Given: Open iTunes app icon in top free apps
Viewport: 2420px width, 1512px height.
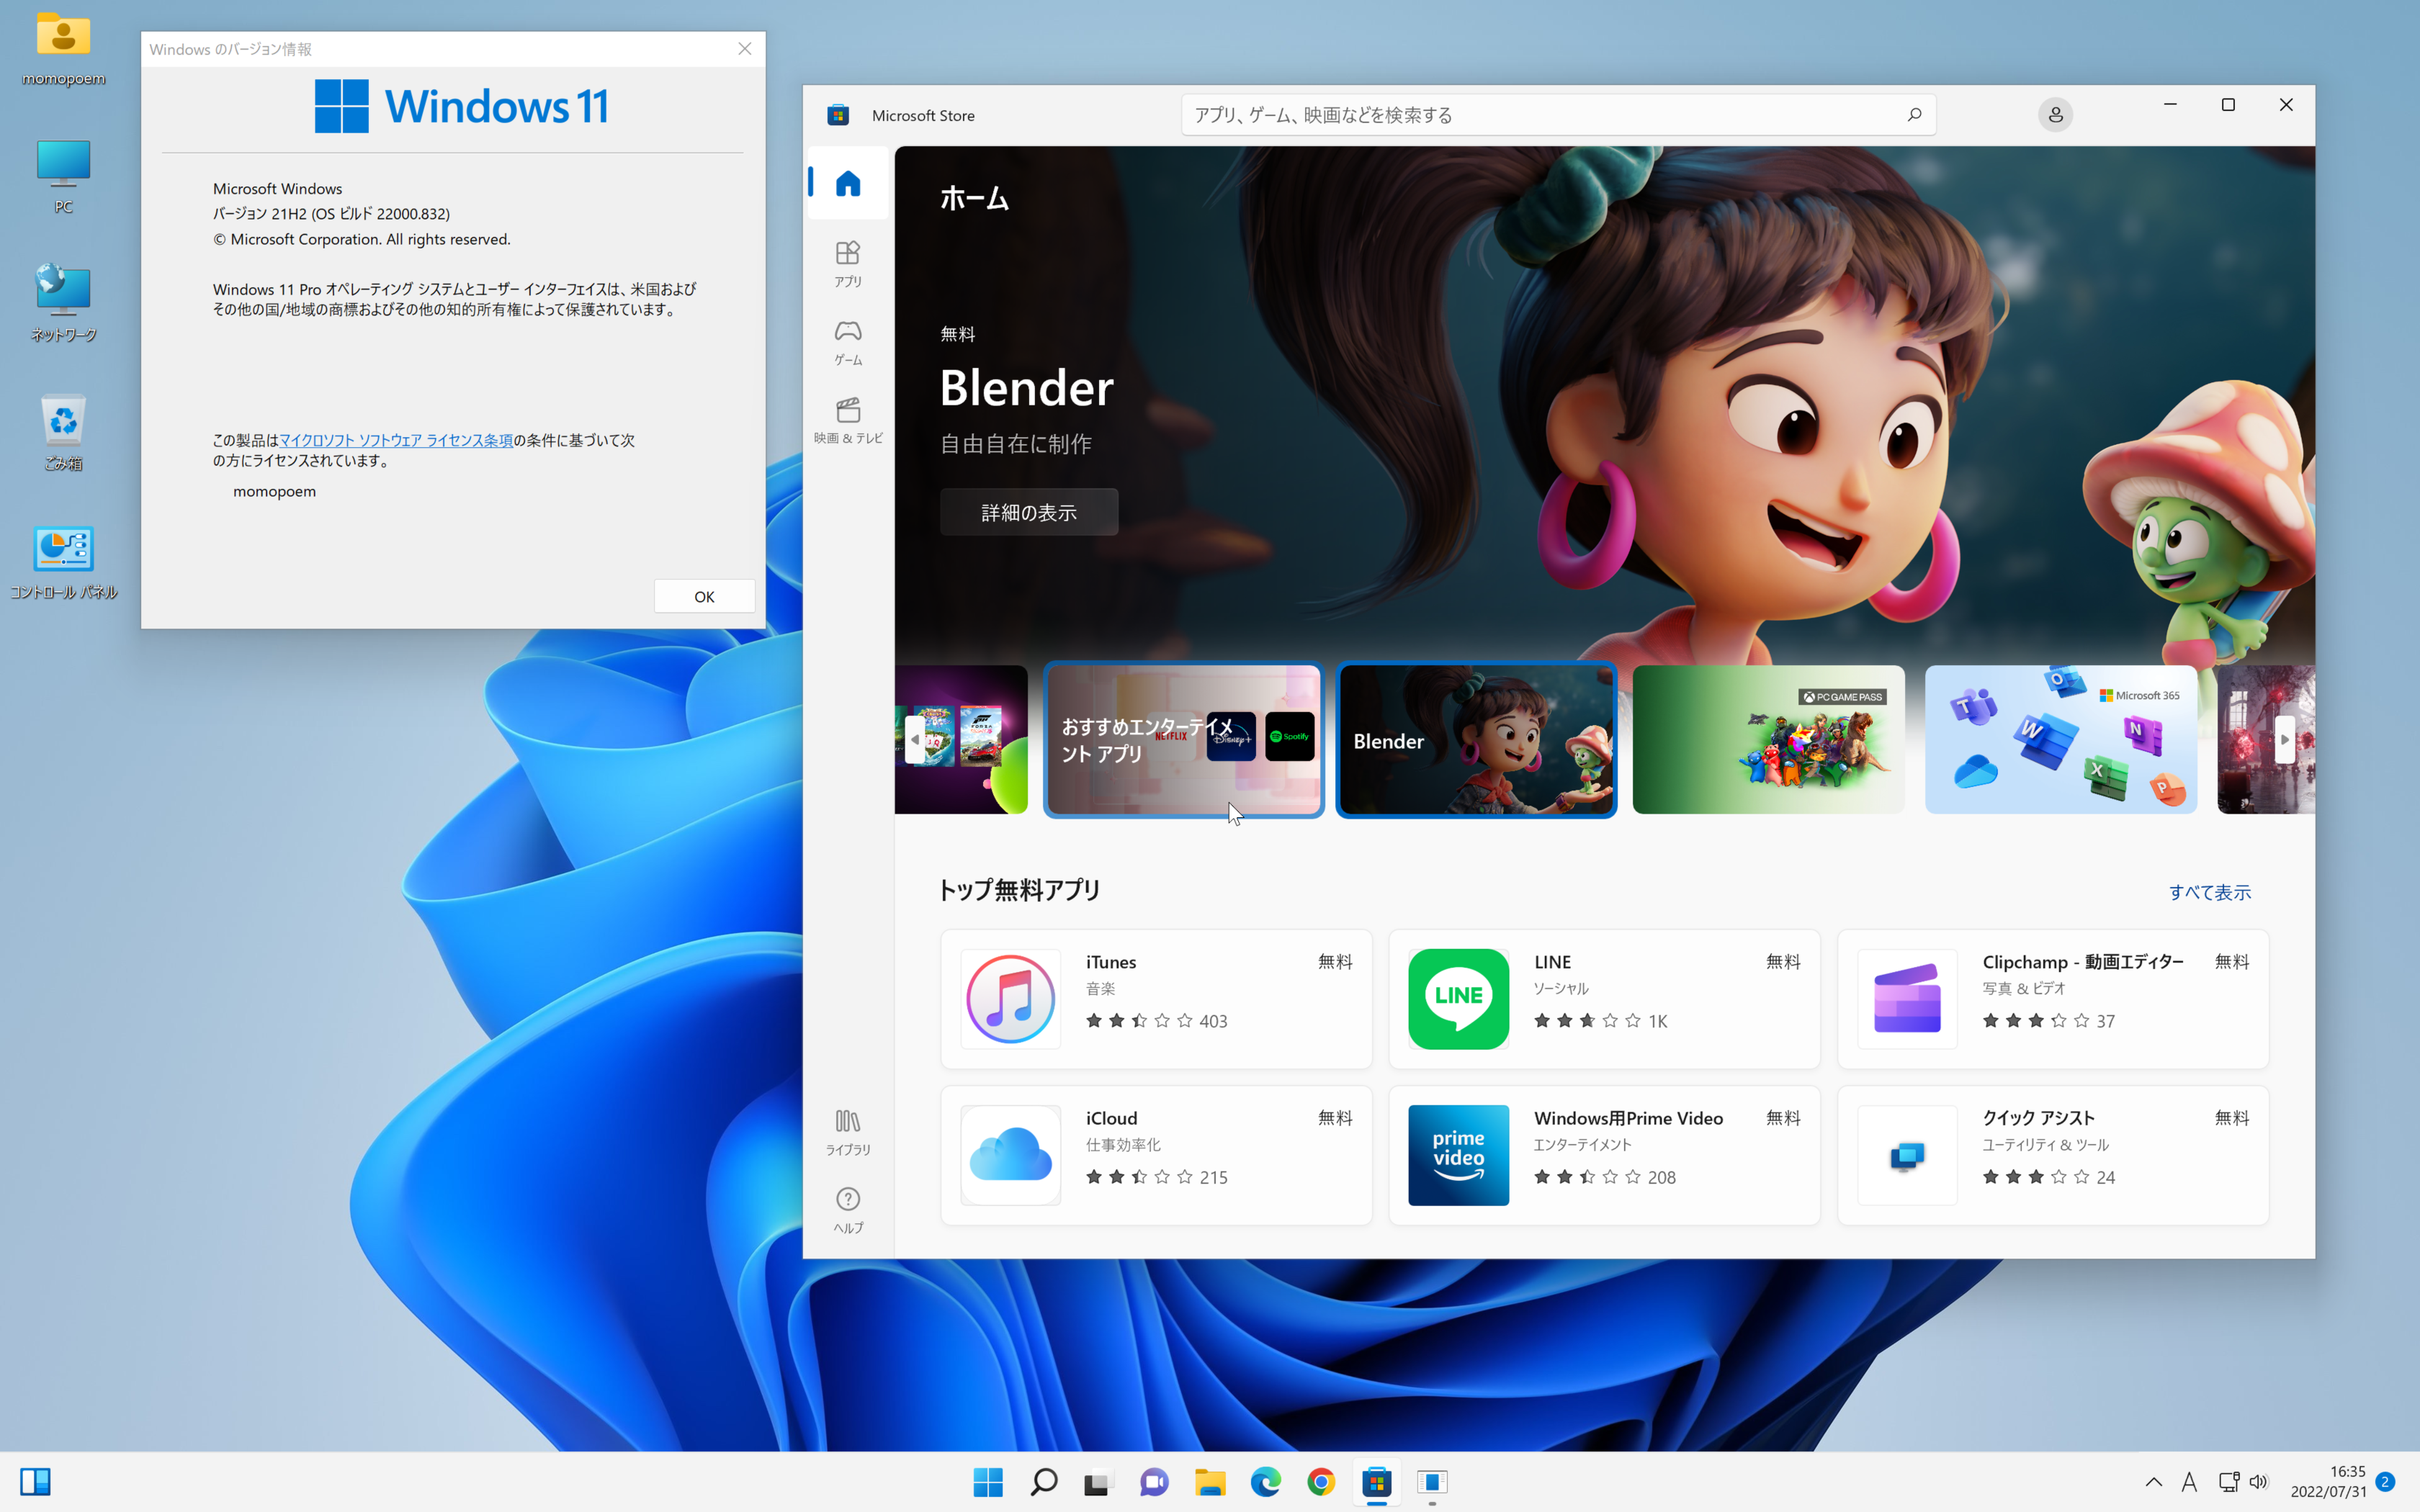Looking at the screenshot, I should coord(1010,998).
